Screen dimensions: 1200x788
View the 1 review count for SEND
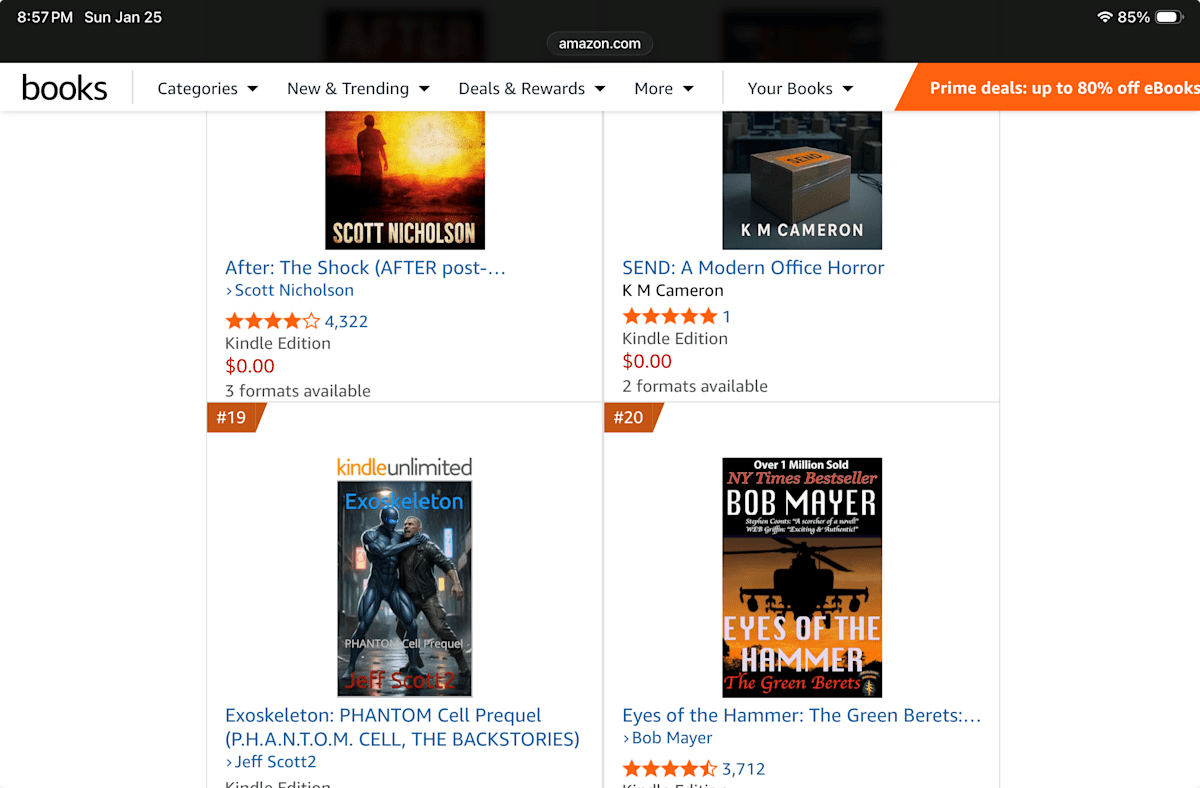tap(727, 316)
